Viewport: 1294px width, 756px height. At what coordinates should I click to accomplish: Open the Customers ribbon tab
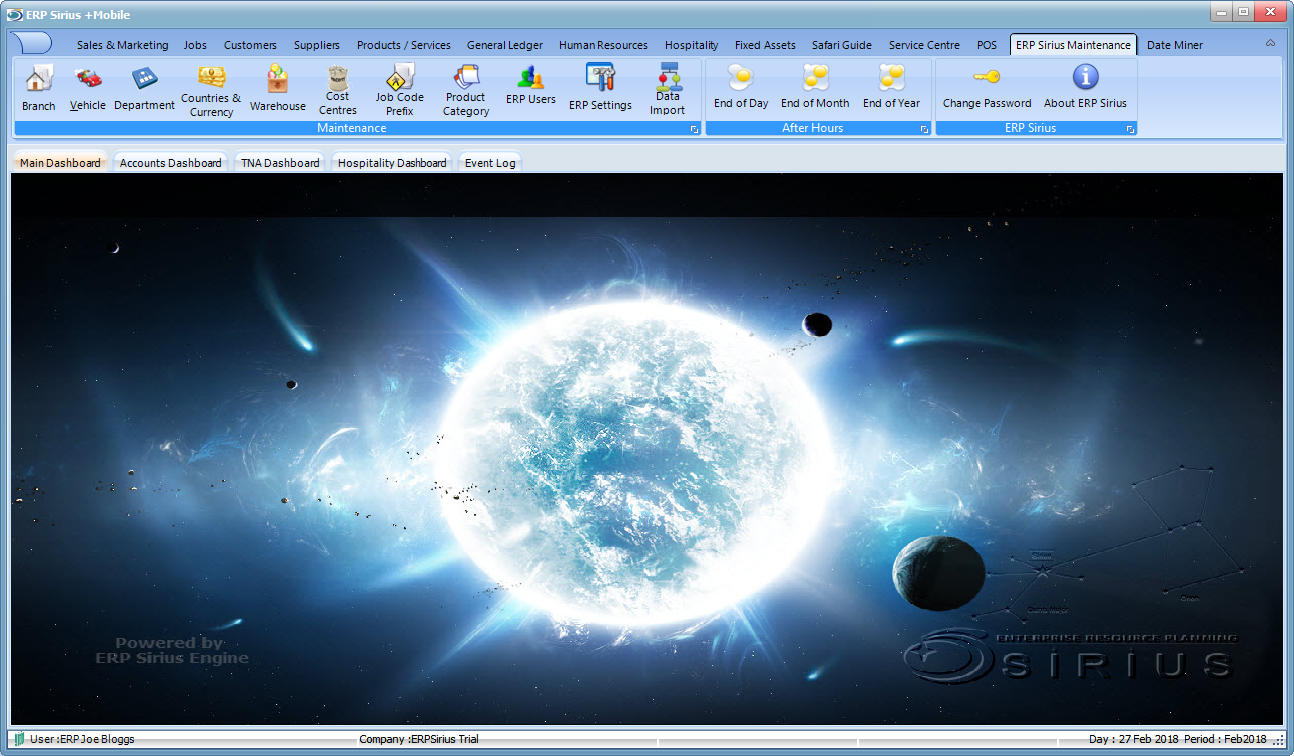click(x=250, y=45)
